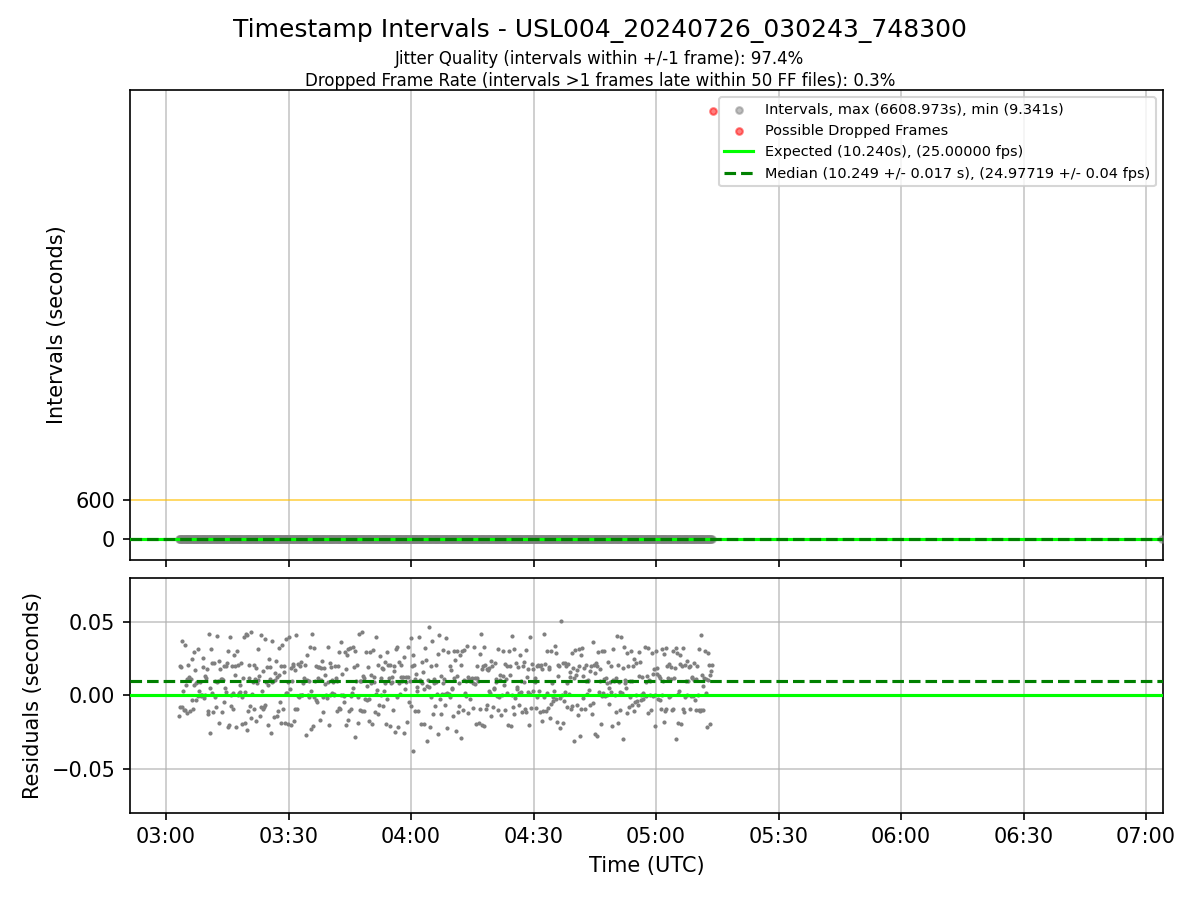Select the legend entry 'Possible Dropped Frames'

(x=856, y=130)
